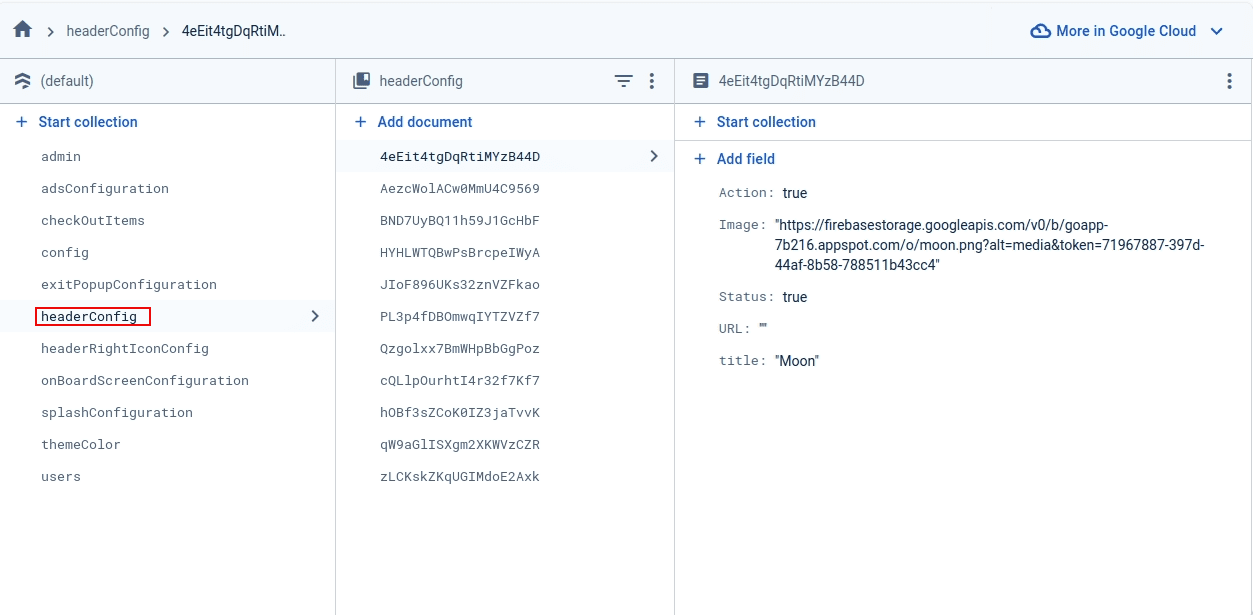Image resolution: width=1253 pixels, height=615 pixels.
Task: Open the adsConfiguration collection
Action: (x=105, y=188)
